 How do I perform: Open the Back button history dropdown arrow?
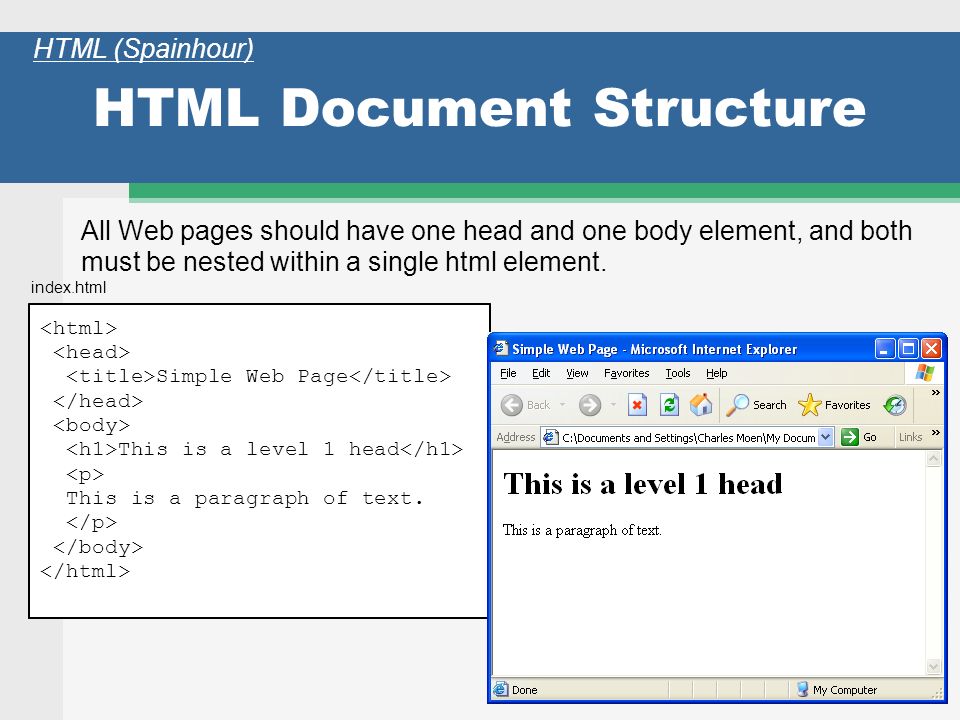click(x=562, y=405)
